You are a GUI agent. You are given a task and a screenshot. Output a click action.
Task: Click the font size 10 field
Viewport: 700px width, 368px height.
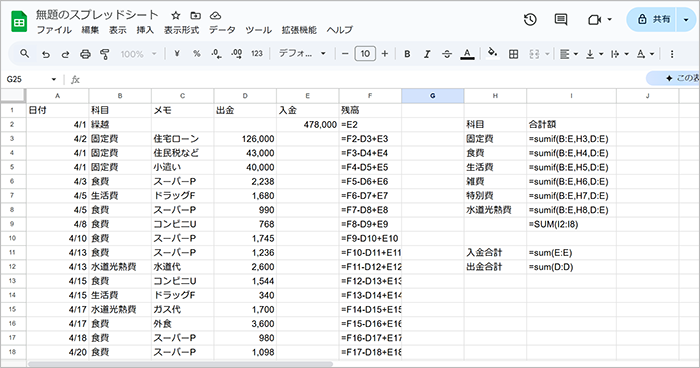tap(365, 54)
